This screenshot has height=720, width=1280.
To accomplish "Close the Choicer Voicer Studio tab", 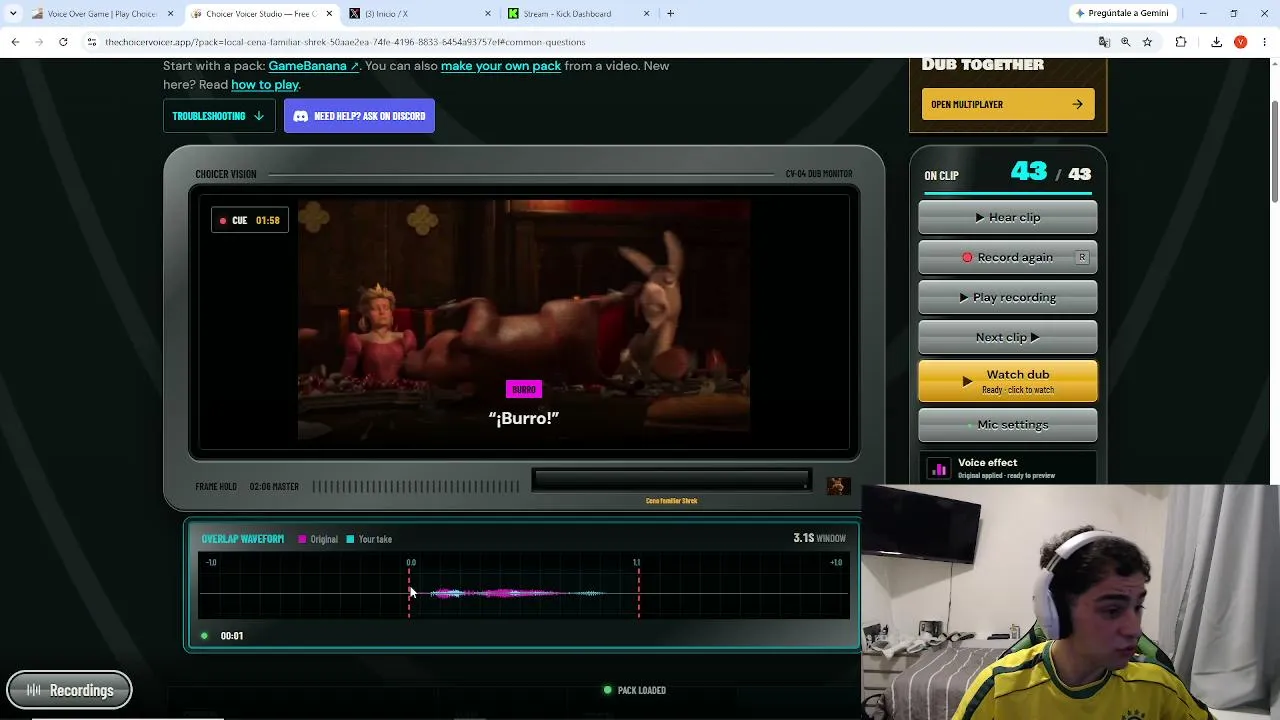I will pos(329,14).
